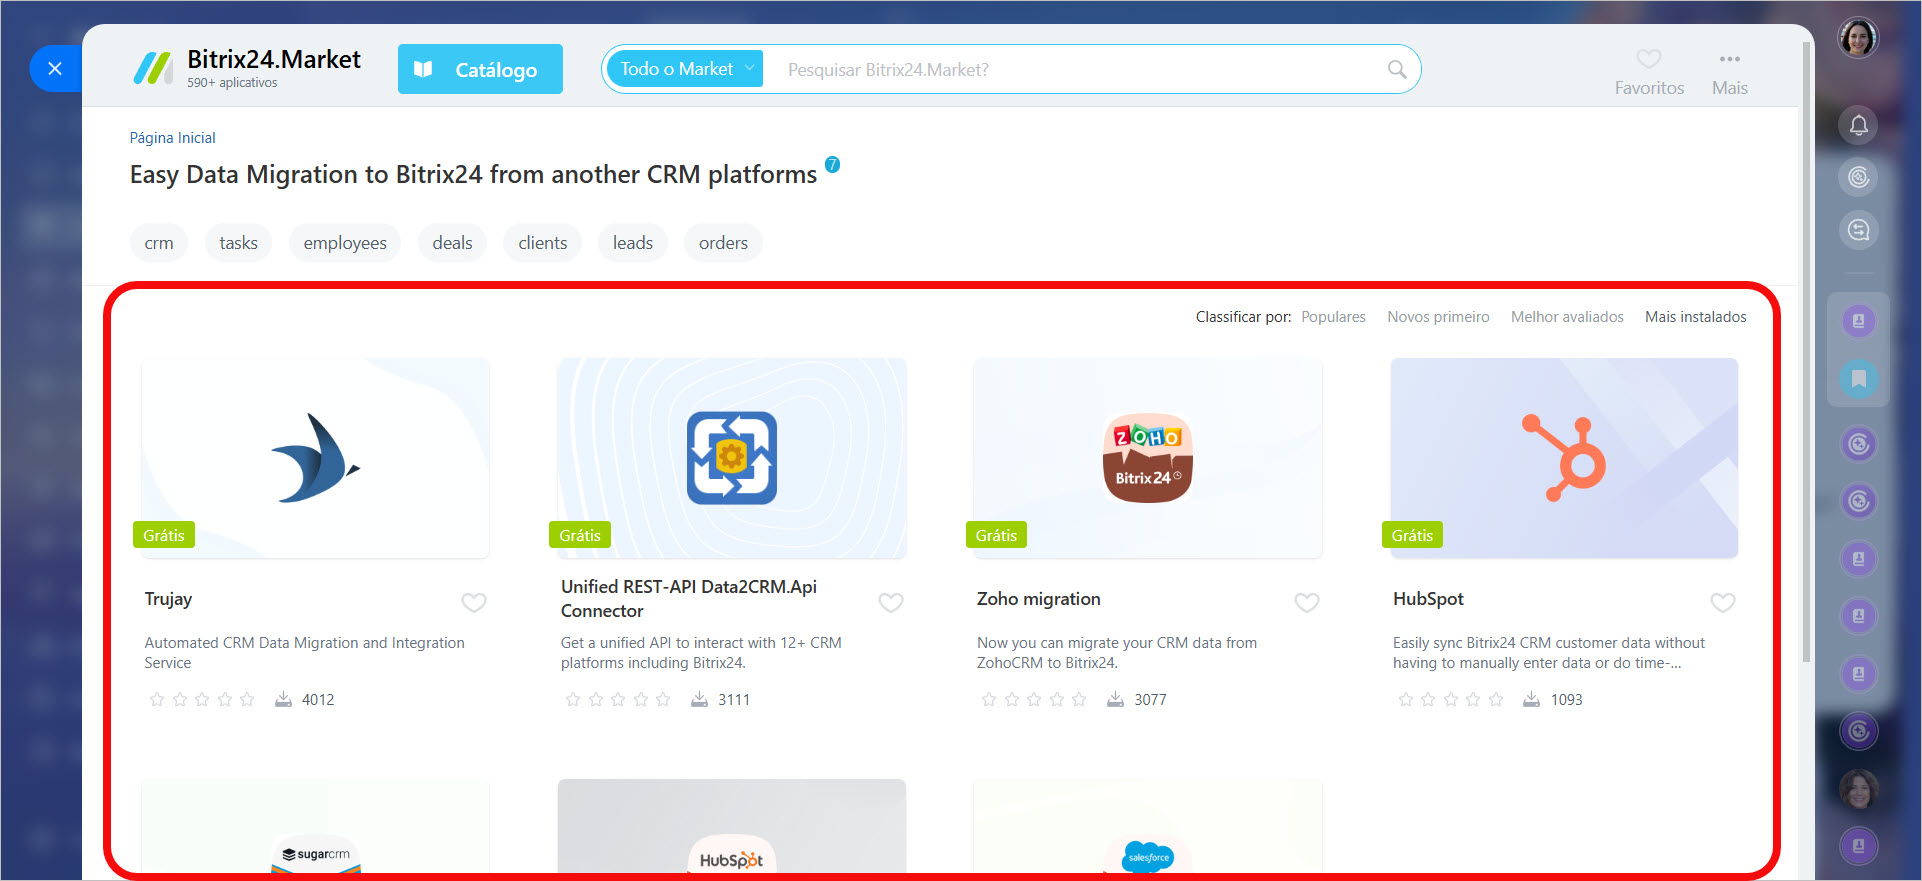Expand the Todo o Market dropdown
The image size is (1922, 881).
point(685,69)
